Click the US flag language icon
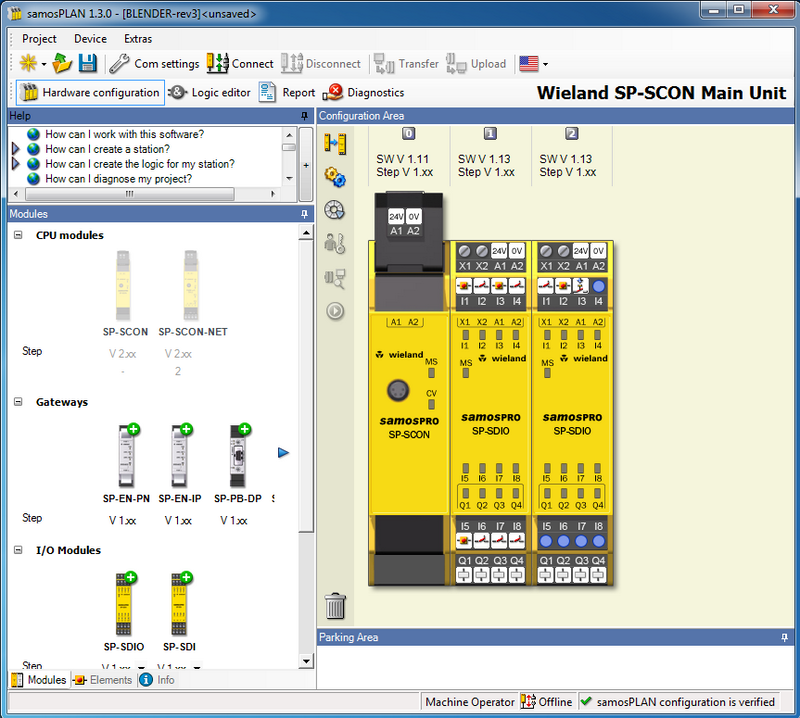The image size is (800, 718). pyautogui.click(x=529, y=64)
